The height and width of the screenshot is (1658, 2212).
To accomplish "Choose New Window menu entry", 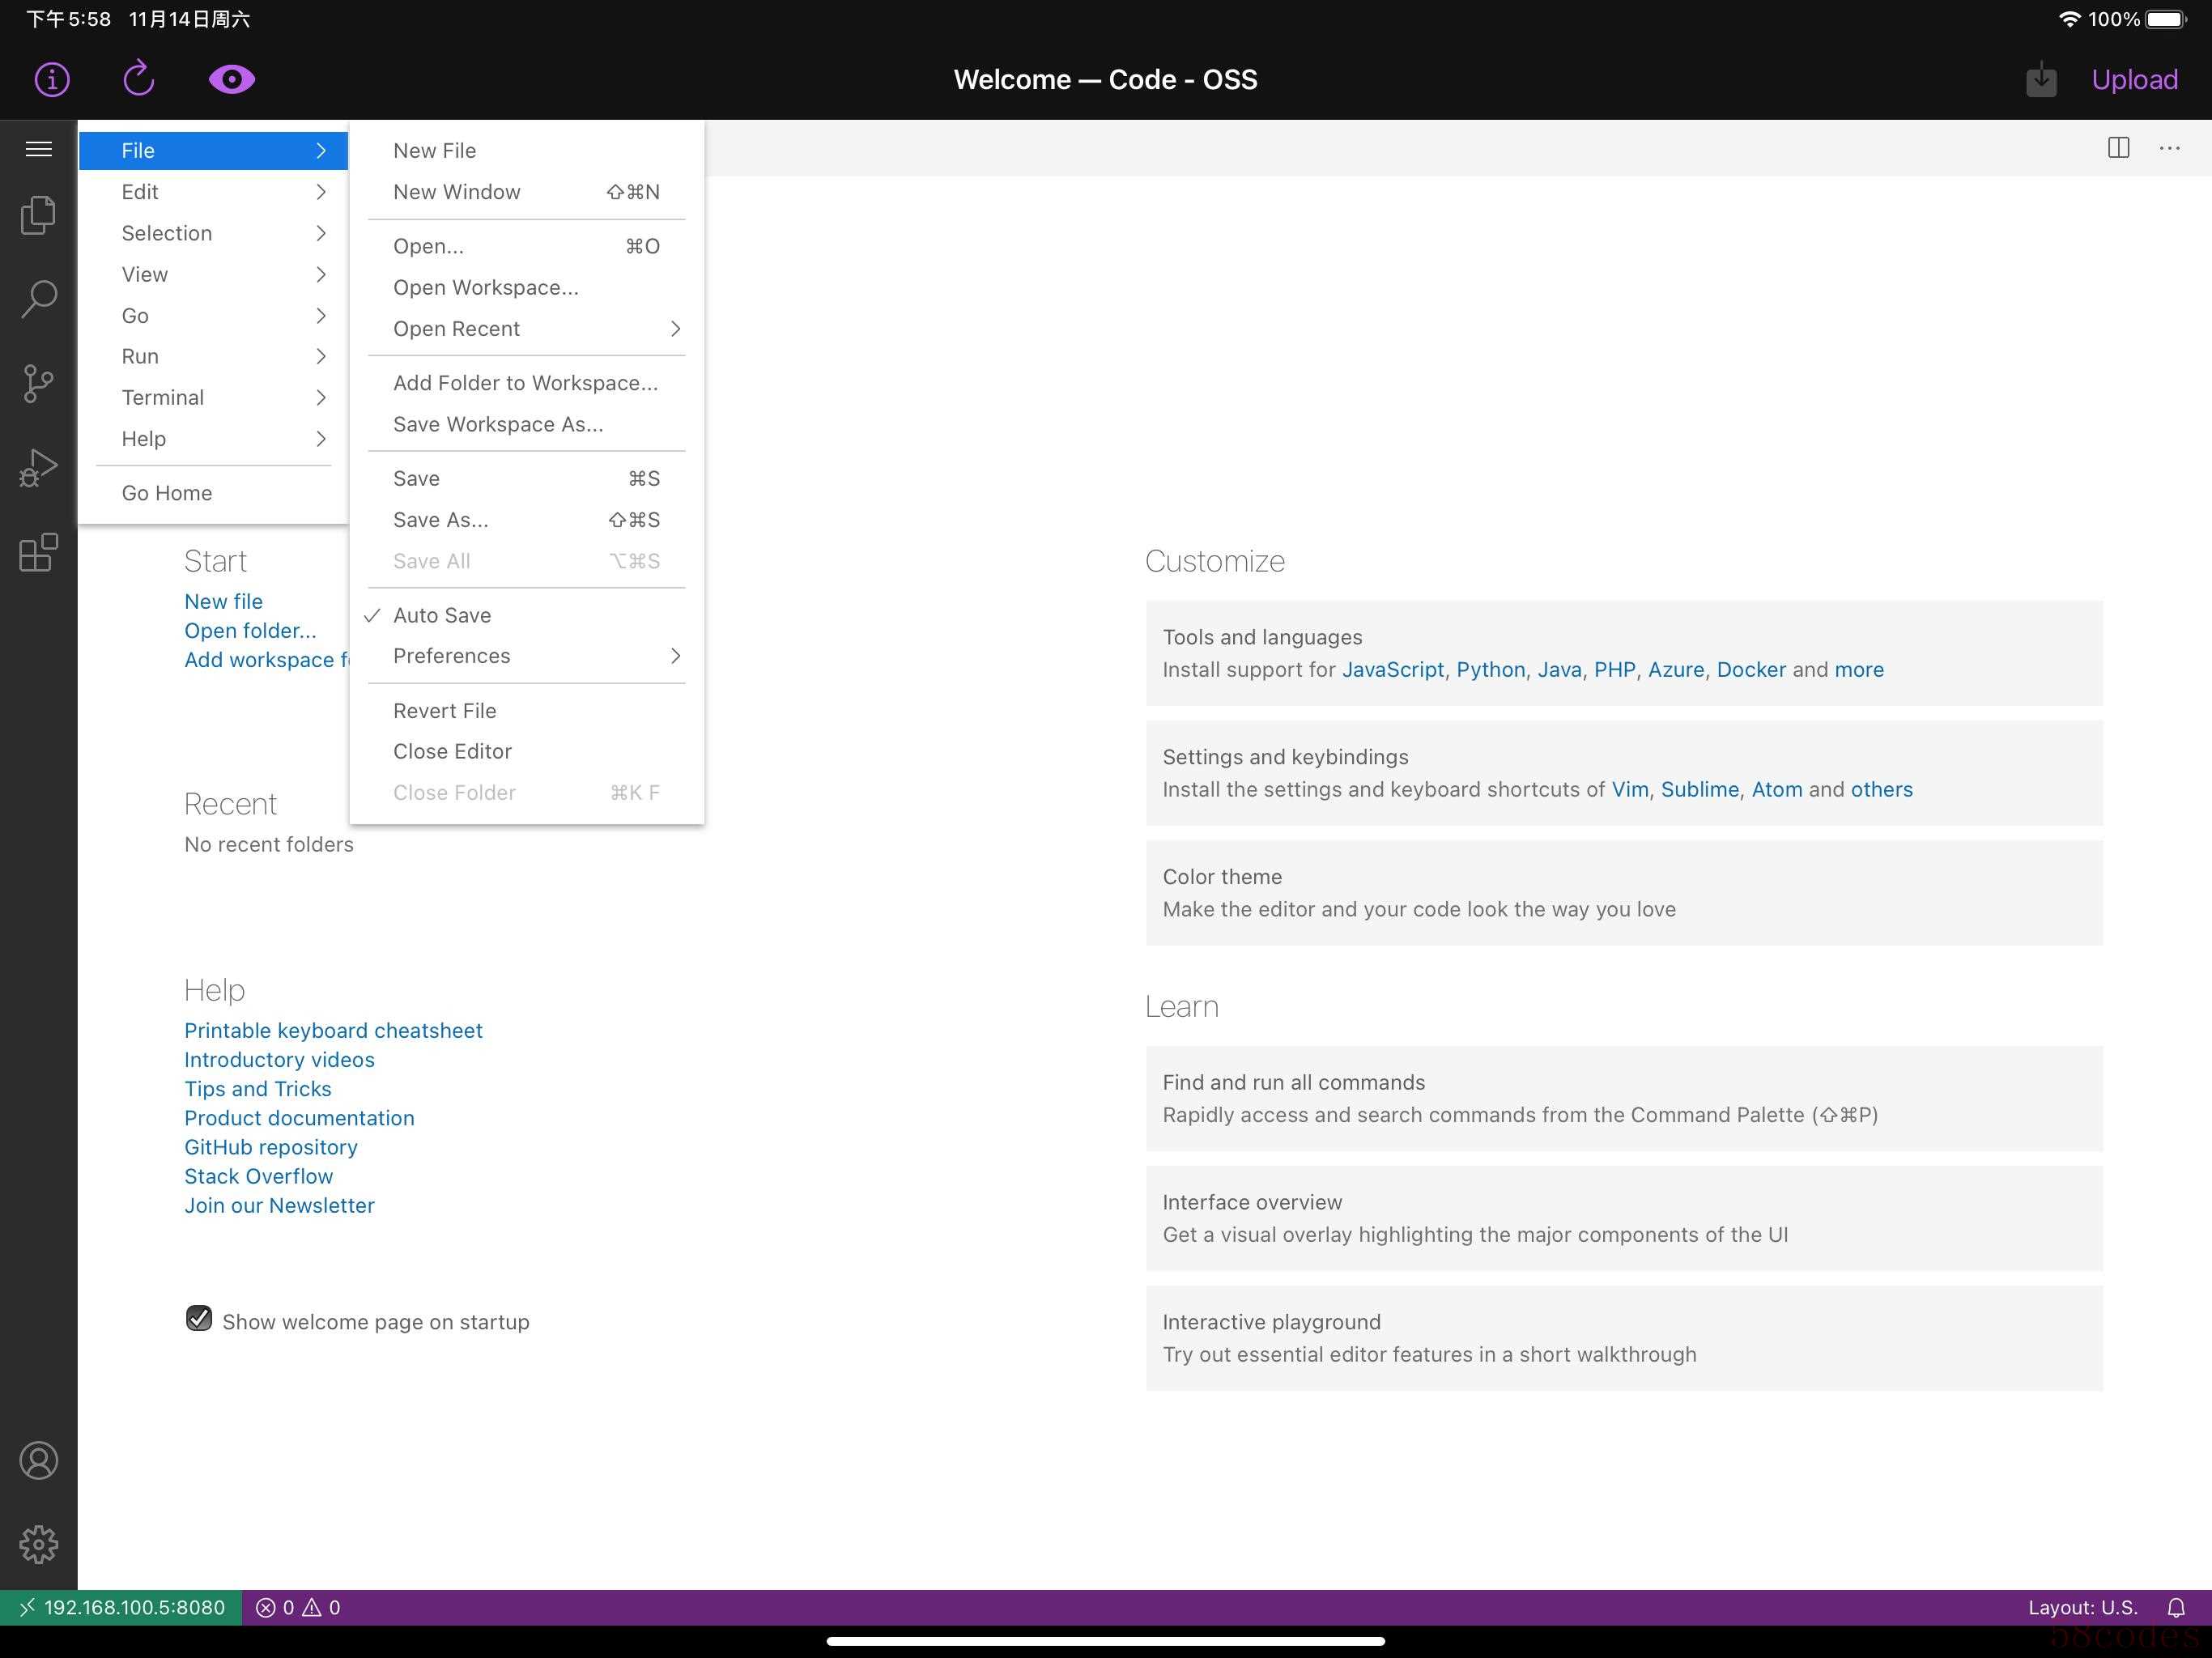I will tap(527, 192).
